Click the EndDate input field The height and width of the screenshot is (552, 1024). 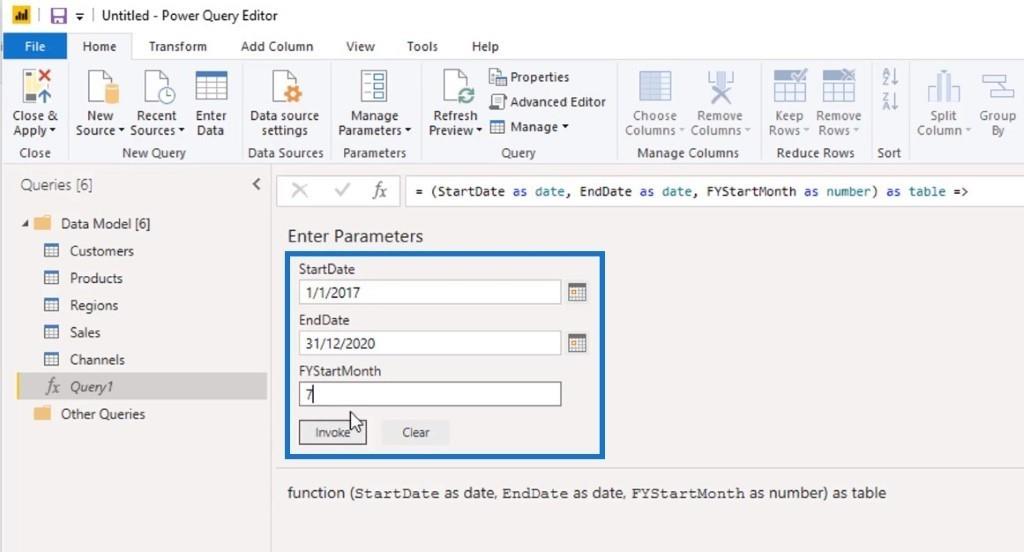coord(430,343)
